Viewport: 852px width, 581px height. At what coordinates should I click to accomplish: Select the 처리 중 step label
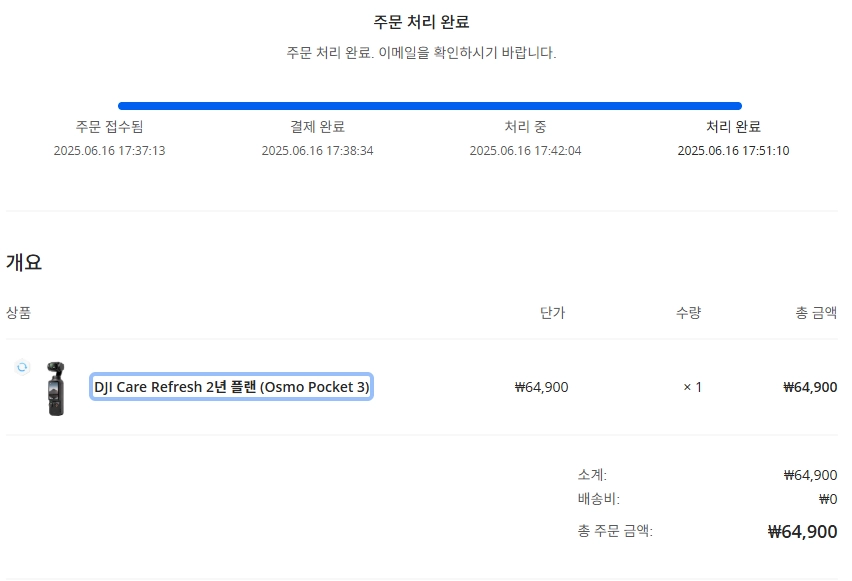[x=525, y=127]
